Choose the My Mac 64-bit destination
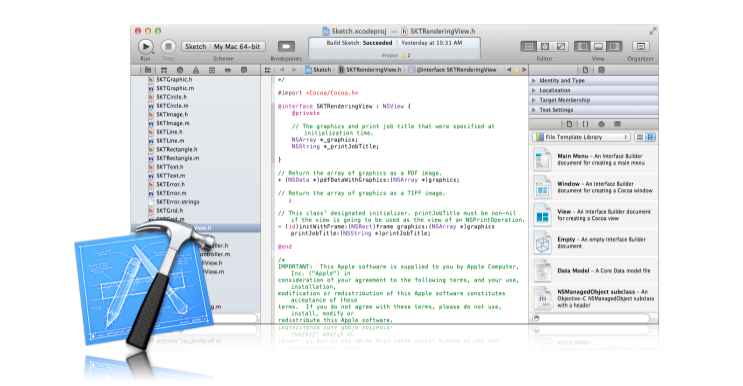Viewport: 743px width, 386px height. point(237,46)
